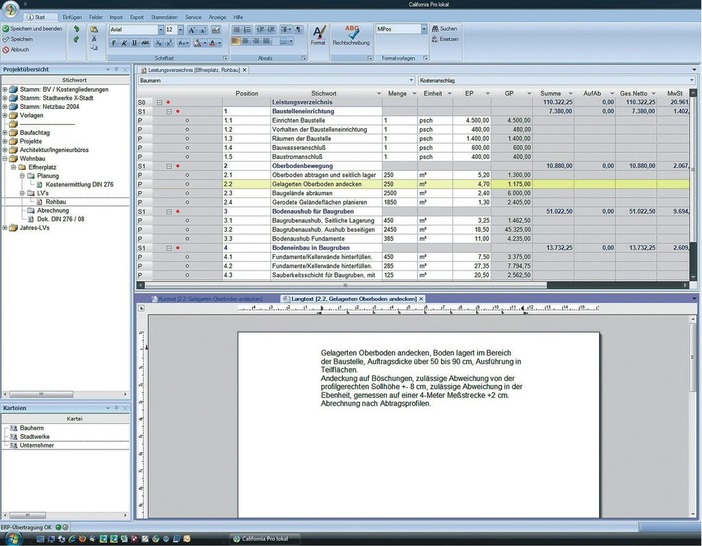
Task: Select the Rohbau item in project tree
Action: tap(55, 202)
